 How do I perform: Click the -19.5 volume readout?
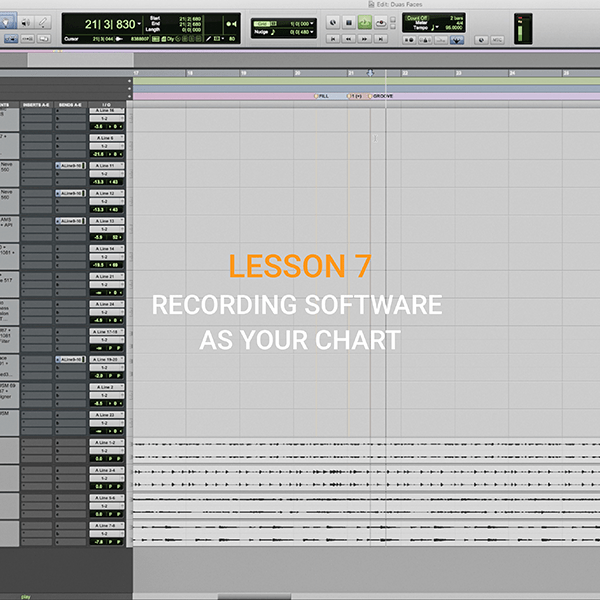pyautogui.click(x=98, y=265)
